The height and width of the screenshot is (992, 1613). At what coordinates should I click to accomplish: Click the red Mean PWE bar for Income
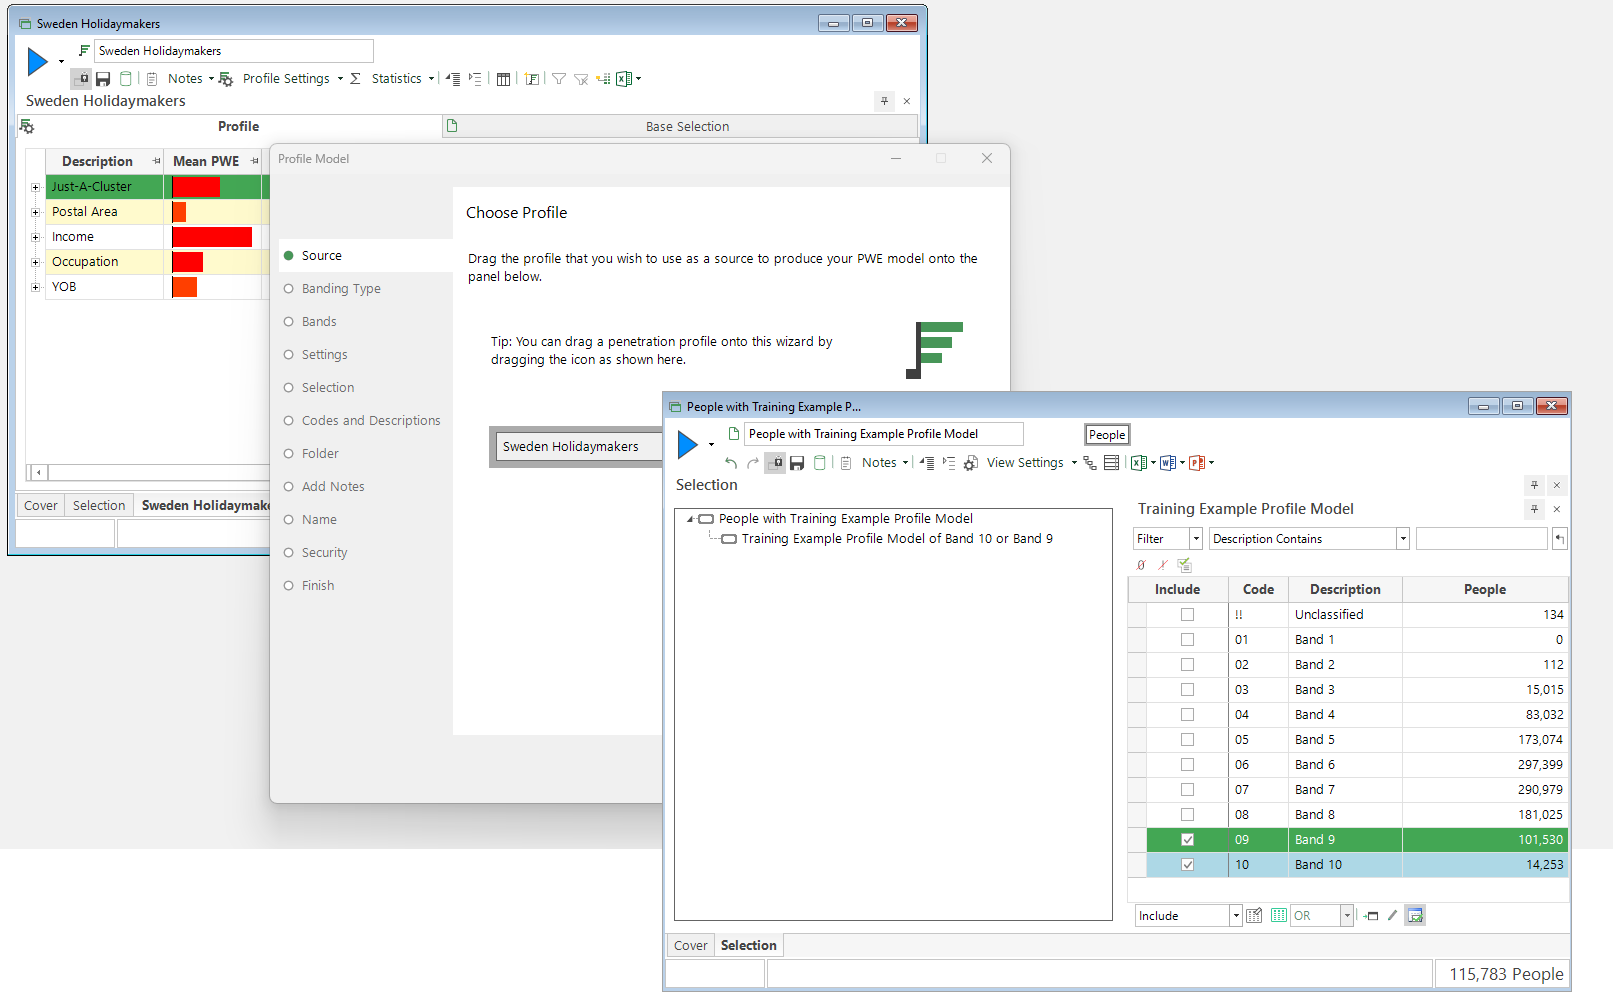click(x=212, y=237)
